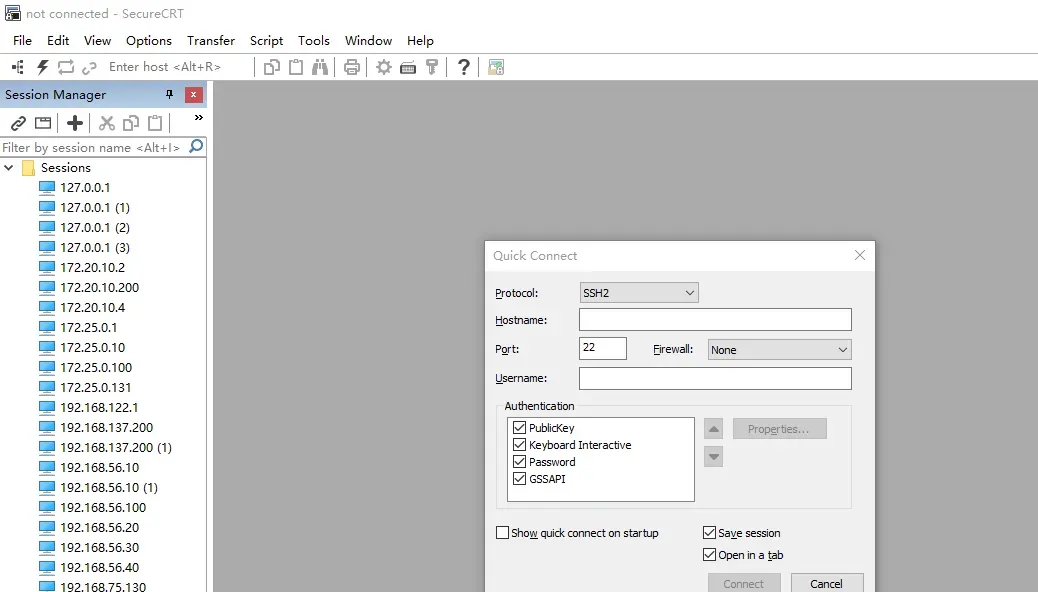Toggle Password authentication checkbox

point(520,462)
